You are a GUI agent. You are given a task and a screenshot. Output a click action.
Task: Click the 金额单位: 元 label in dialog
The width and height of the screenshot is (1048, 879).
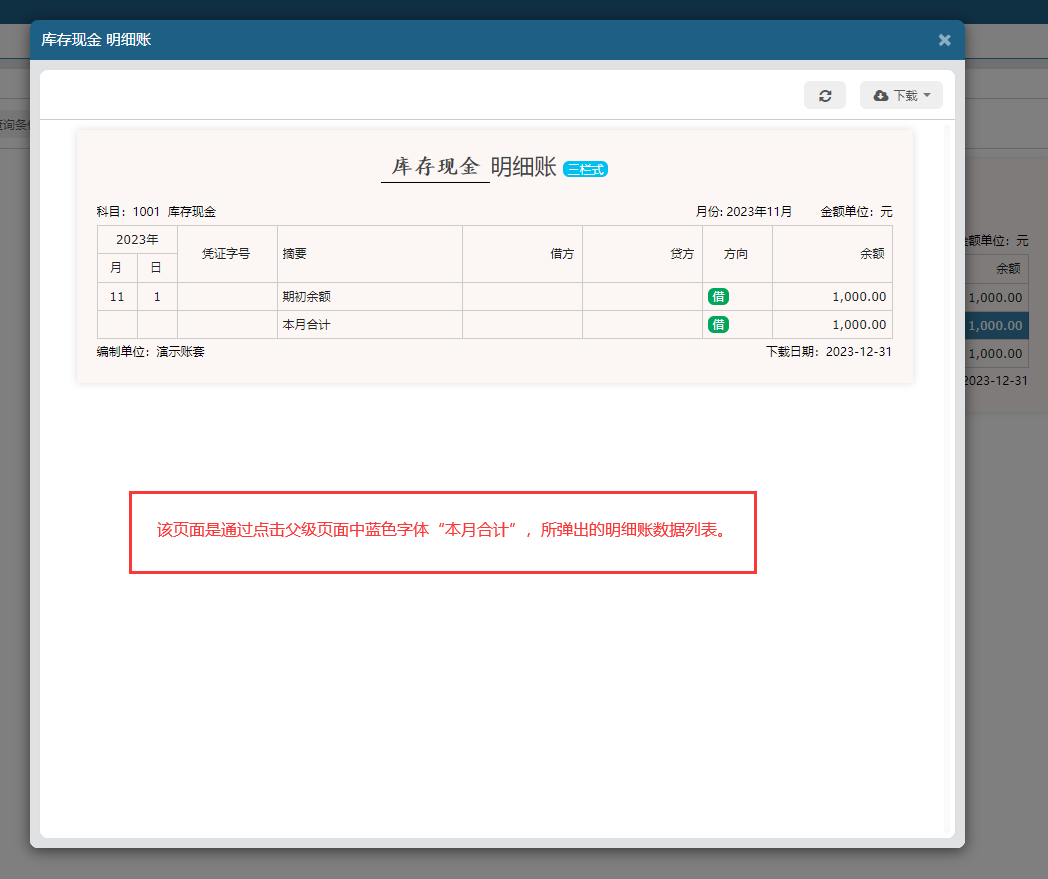[856, 212]
